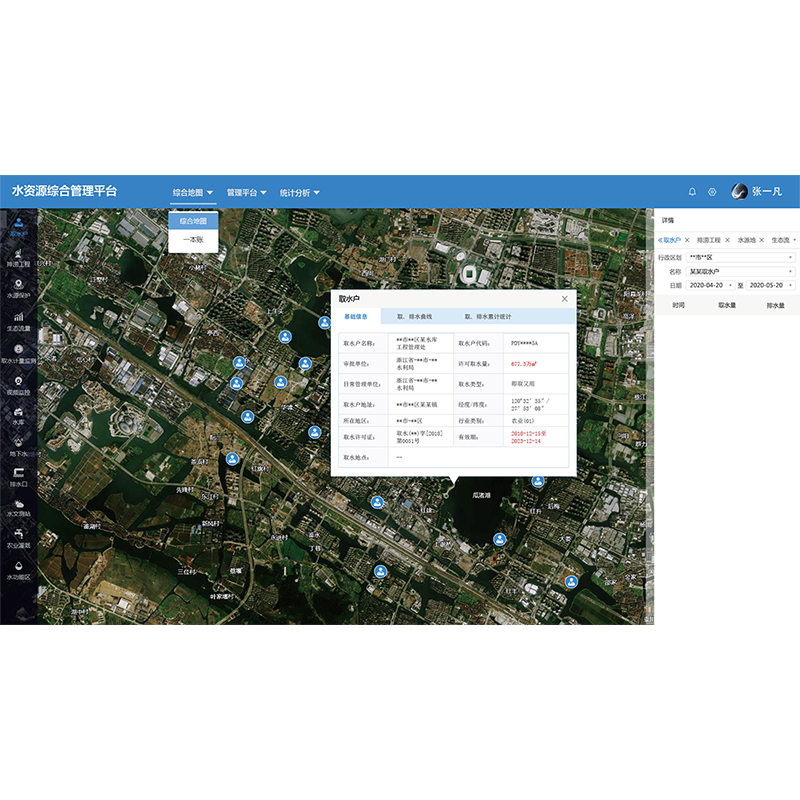
Task: Select the 取水户 layer icon in sidebar
Action: [x=18, y=230]
